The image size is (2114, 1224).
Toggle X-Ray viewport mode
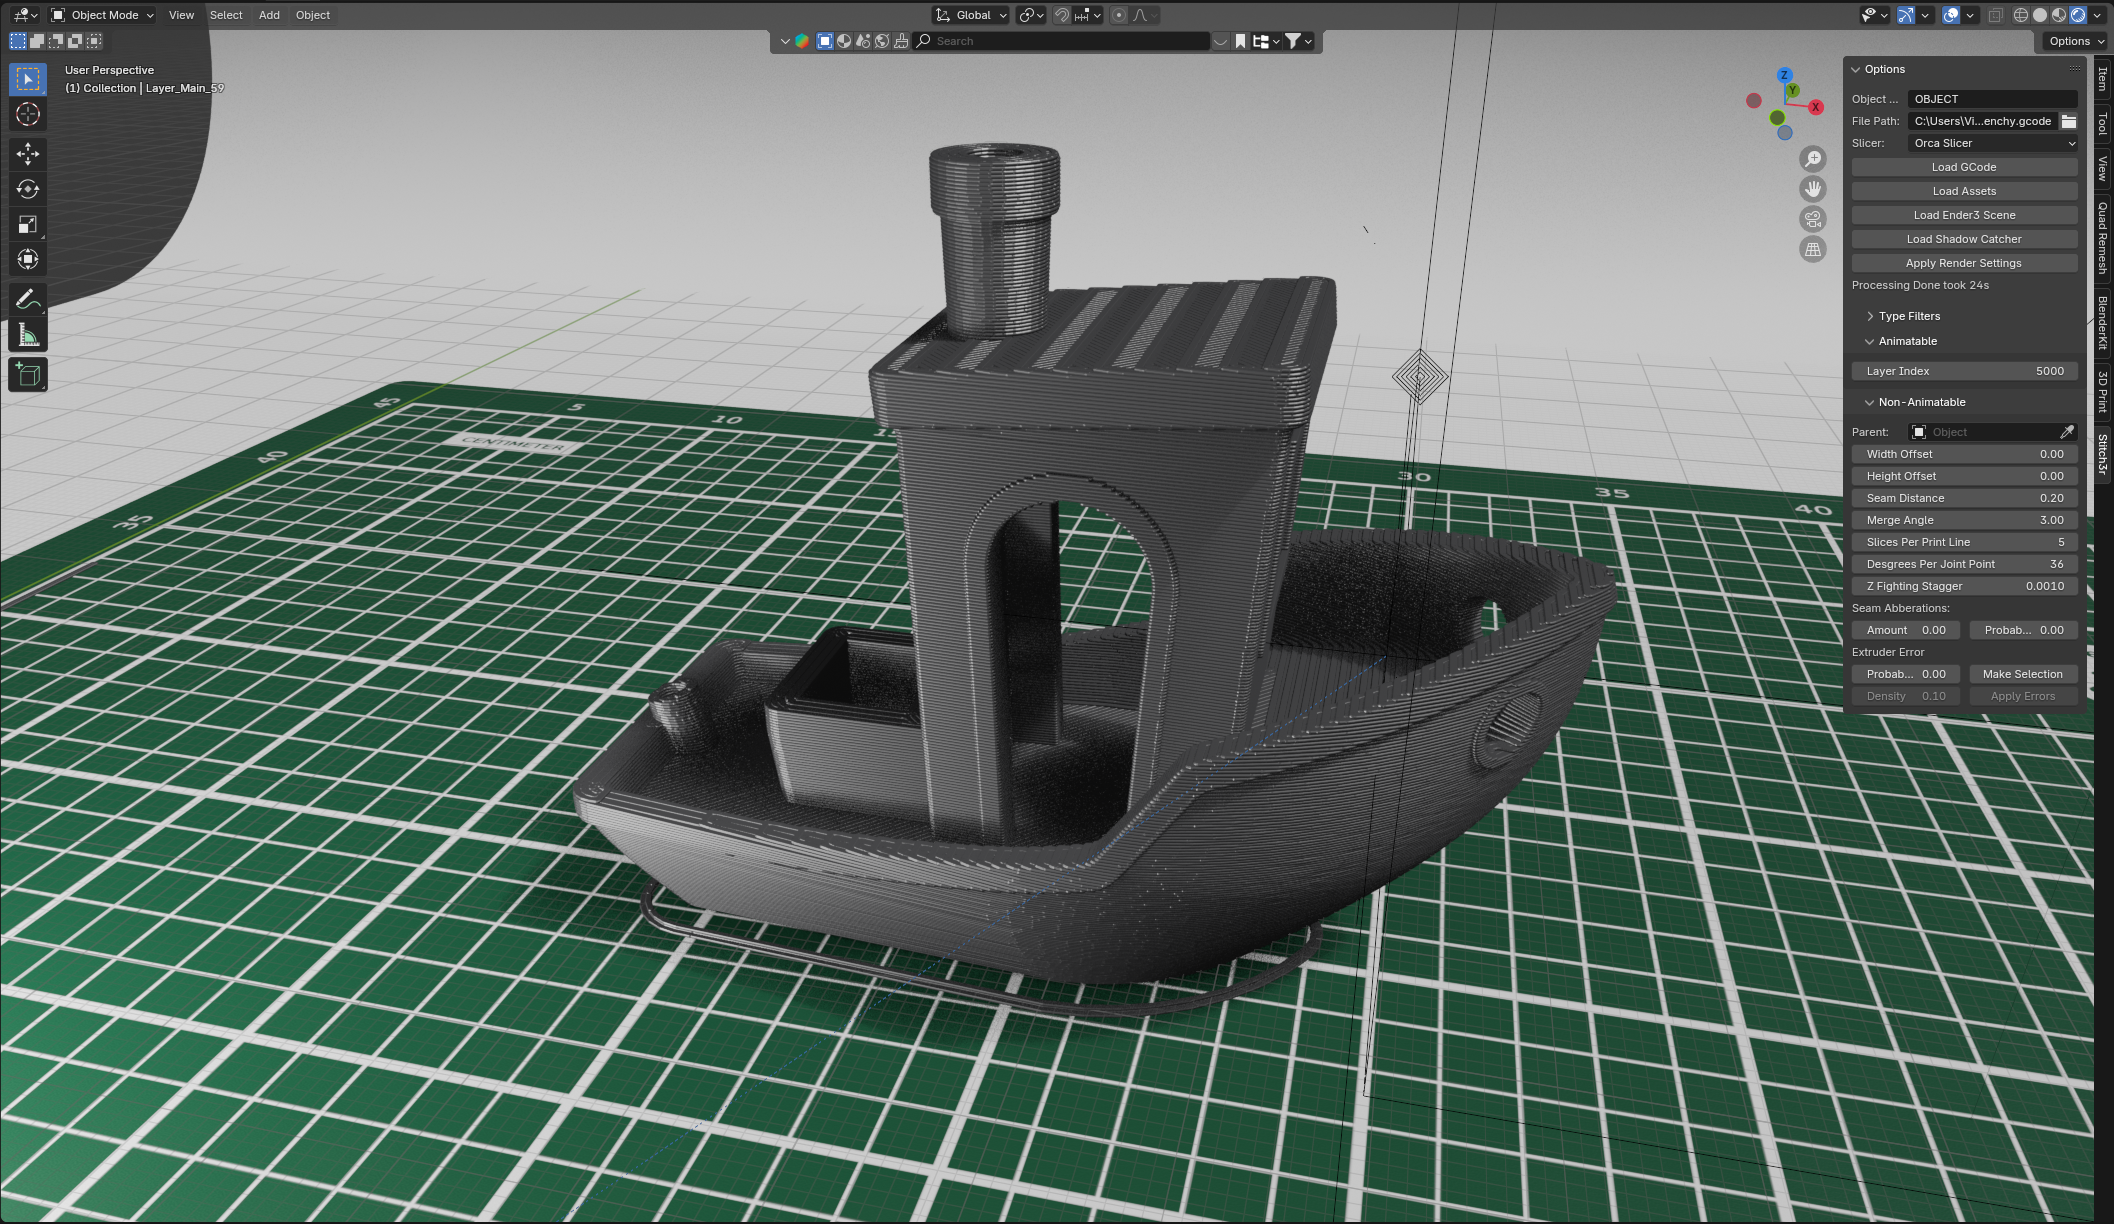coord(1996,15)
